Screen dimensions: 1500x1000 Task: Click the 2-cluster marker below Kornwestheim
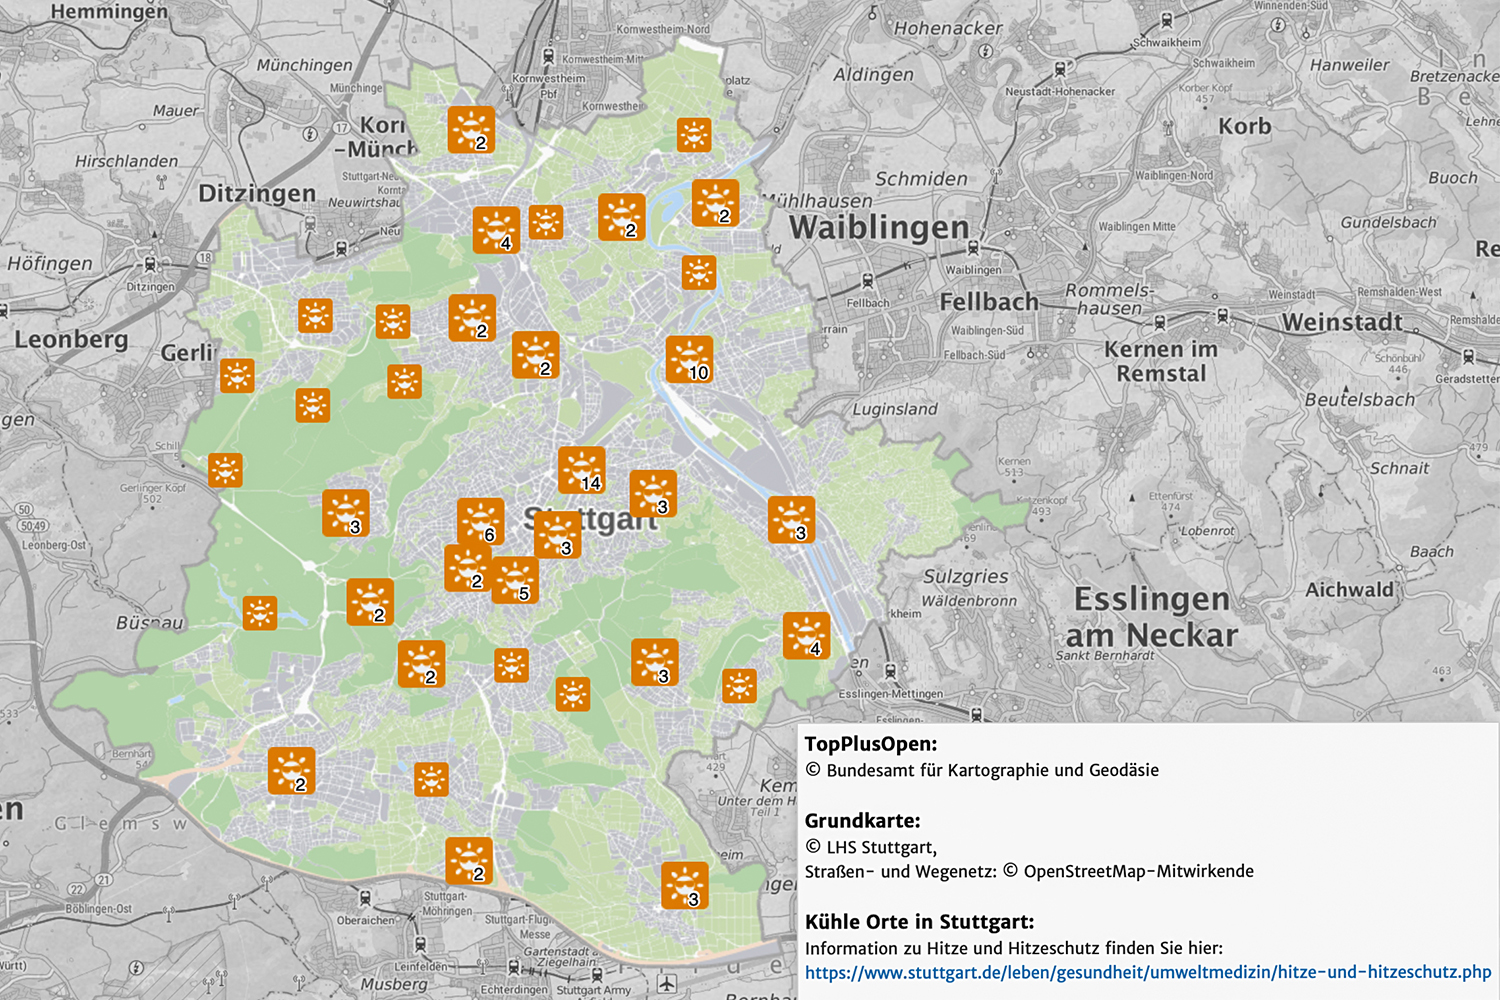[x=471, y=130]
